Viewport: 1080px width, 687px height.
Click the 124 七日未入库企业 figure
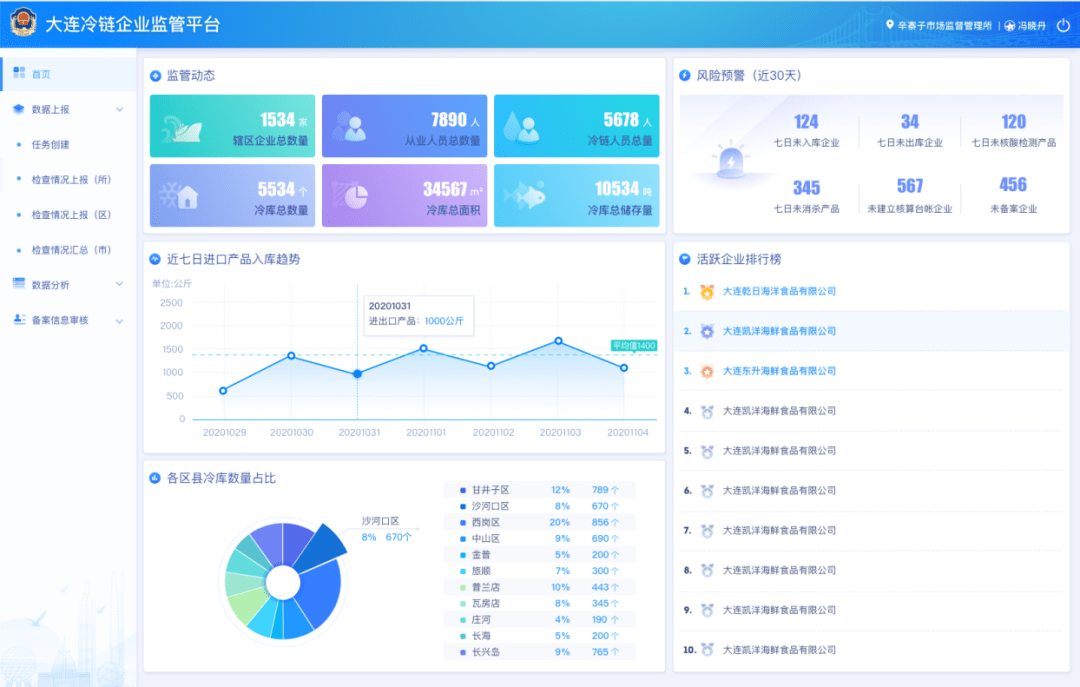pyautogui.click(x=806, y=122)
